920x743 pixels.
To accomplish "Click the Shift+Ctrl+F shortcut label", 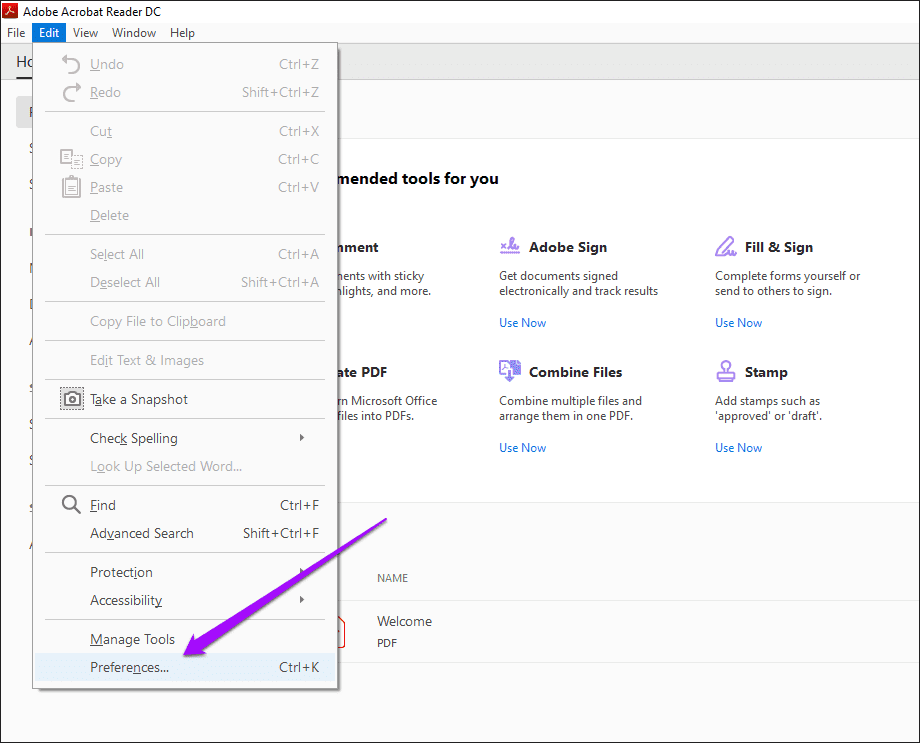I will [280, 533].
